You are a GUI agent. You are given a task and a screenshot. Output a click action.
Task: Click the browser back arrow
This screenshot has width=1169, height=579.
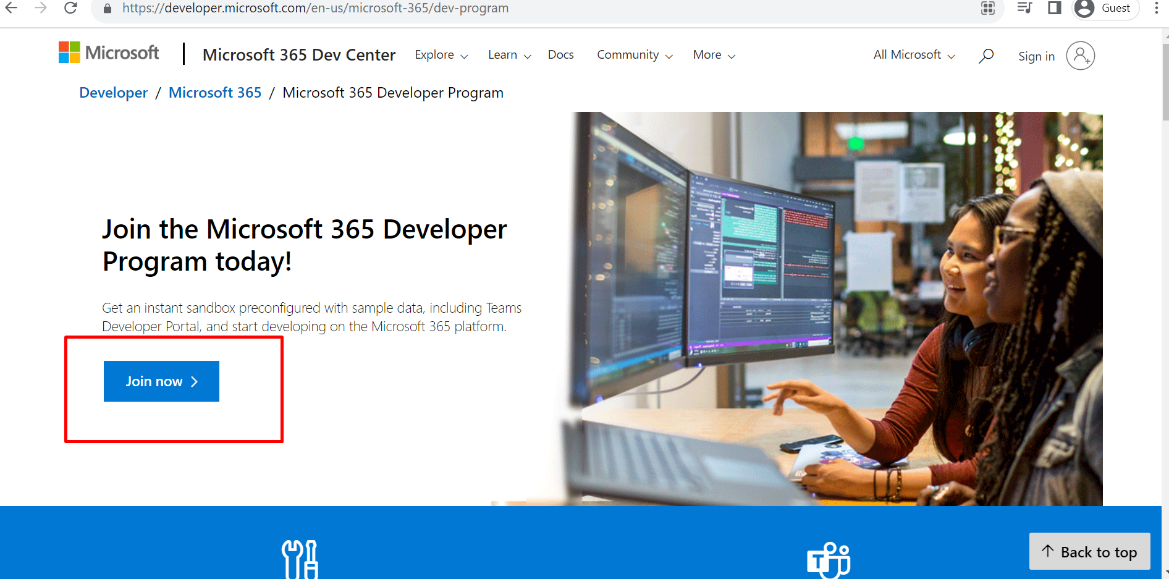click(x=11, y=8)
